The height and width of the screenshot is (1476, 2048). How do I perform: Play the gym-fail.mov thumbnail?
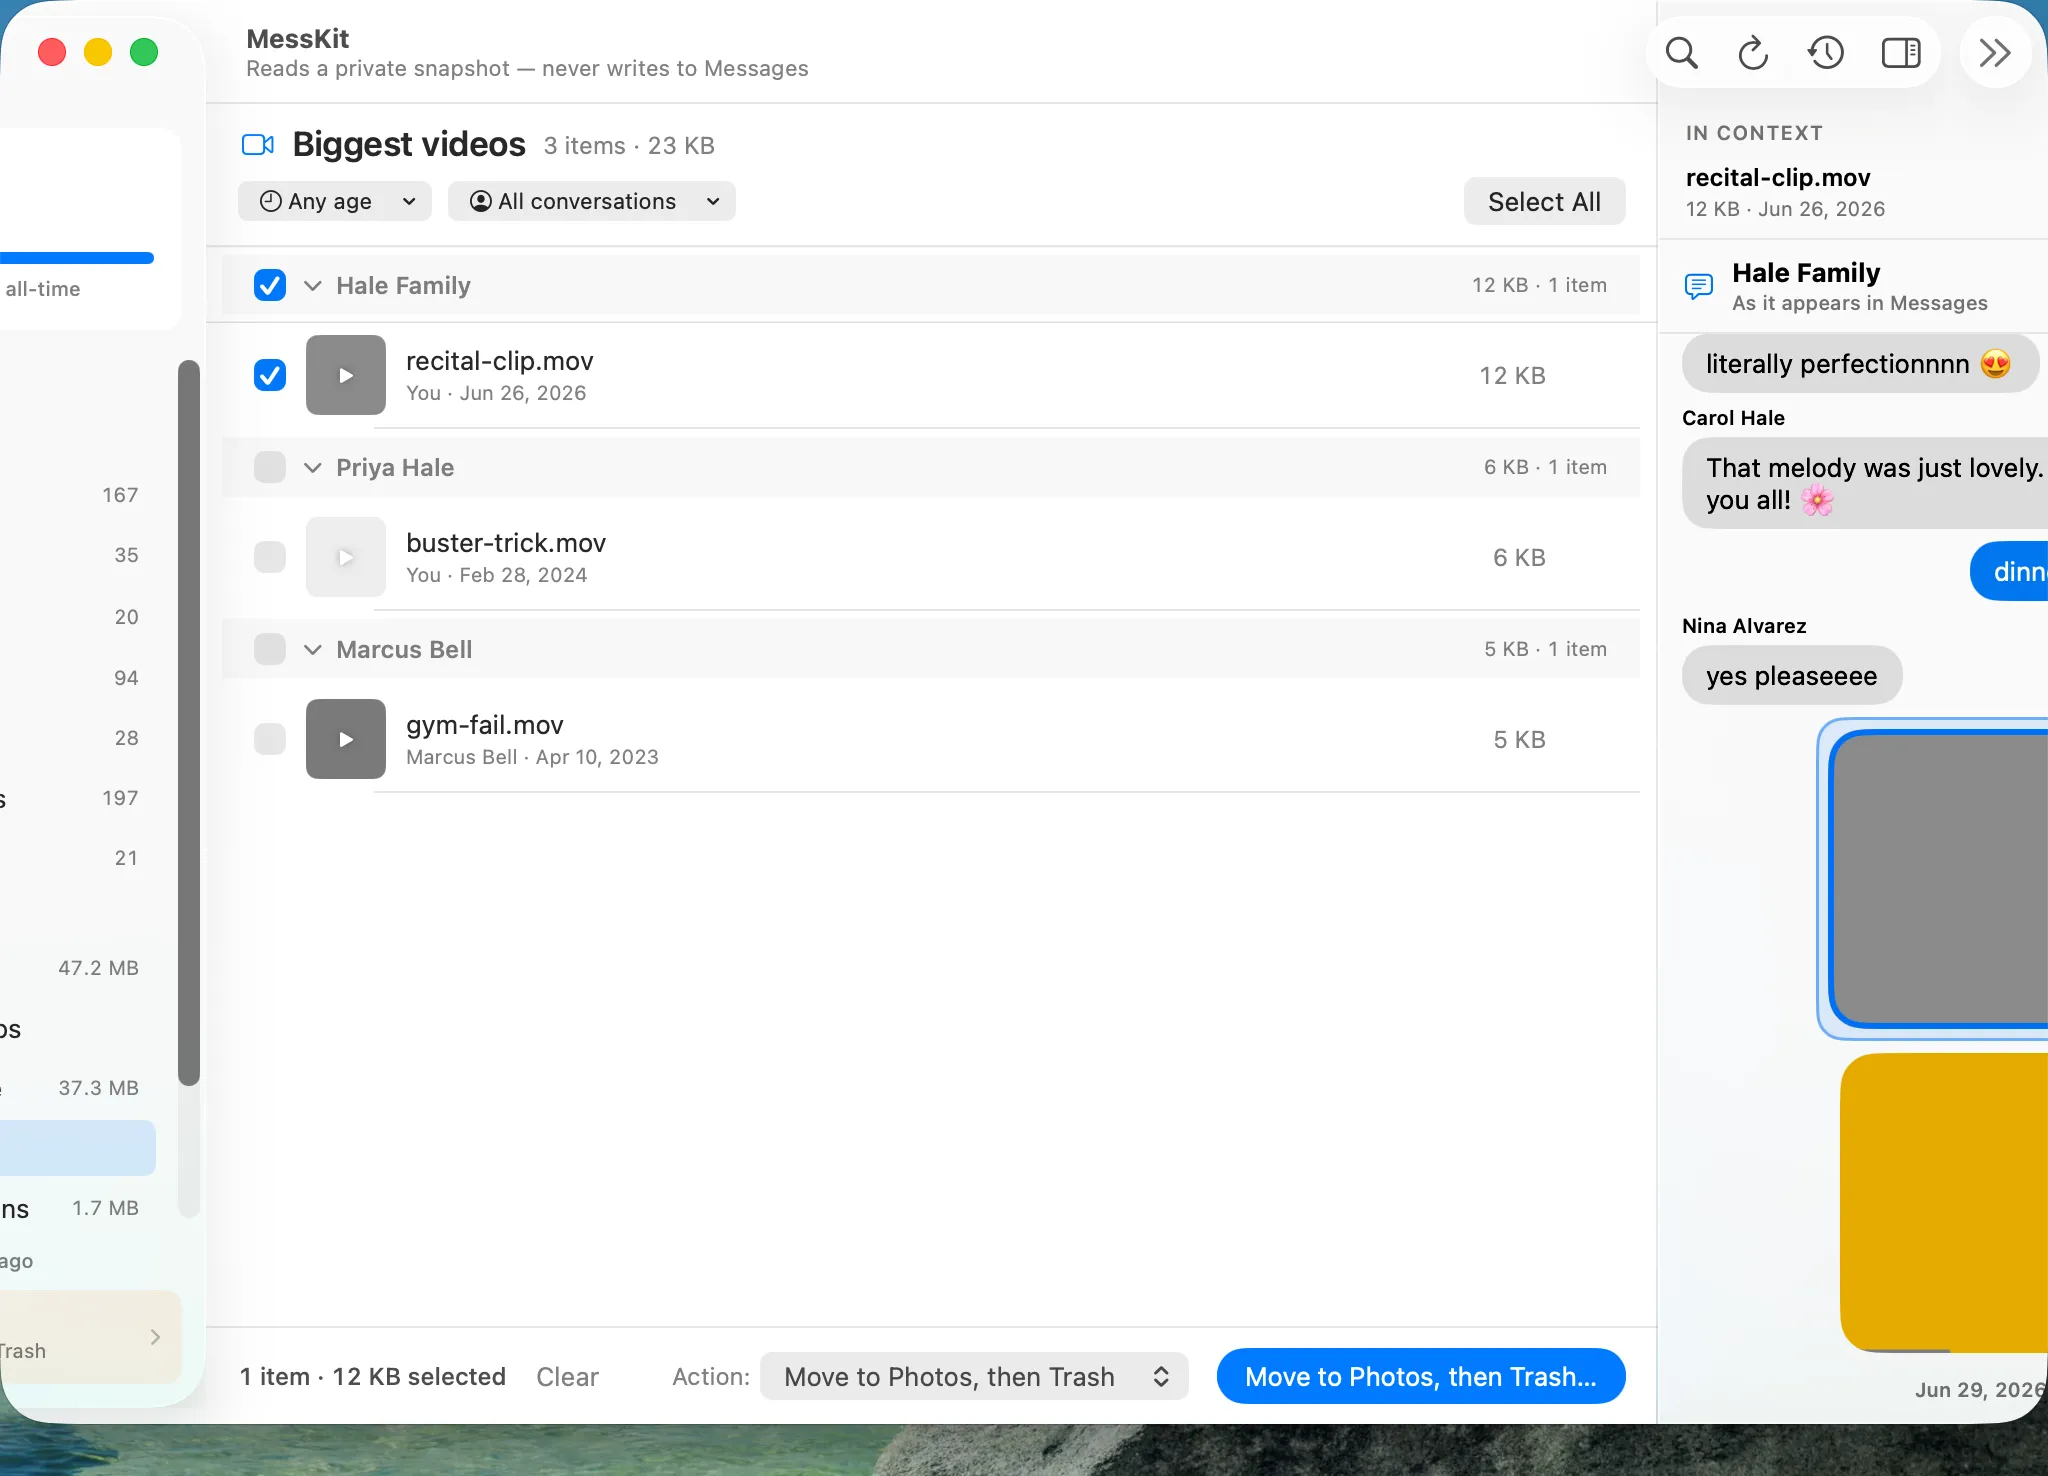pos(346,739)
